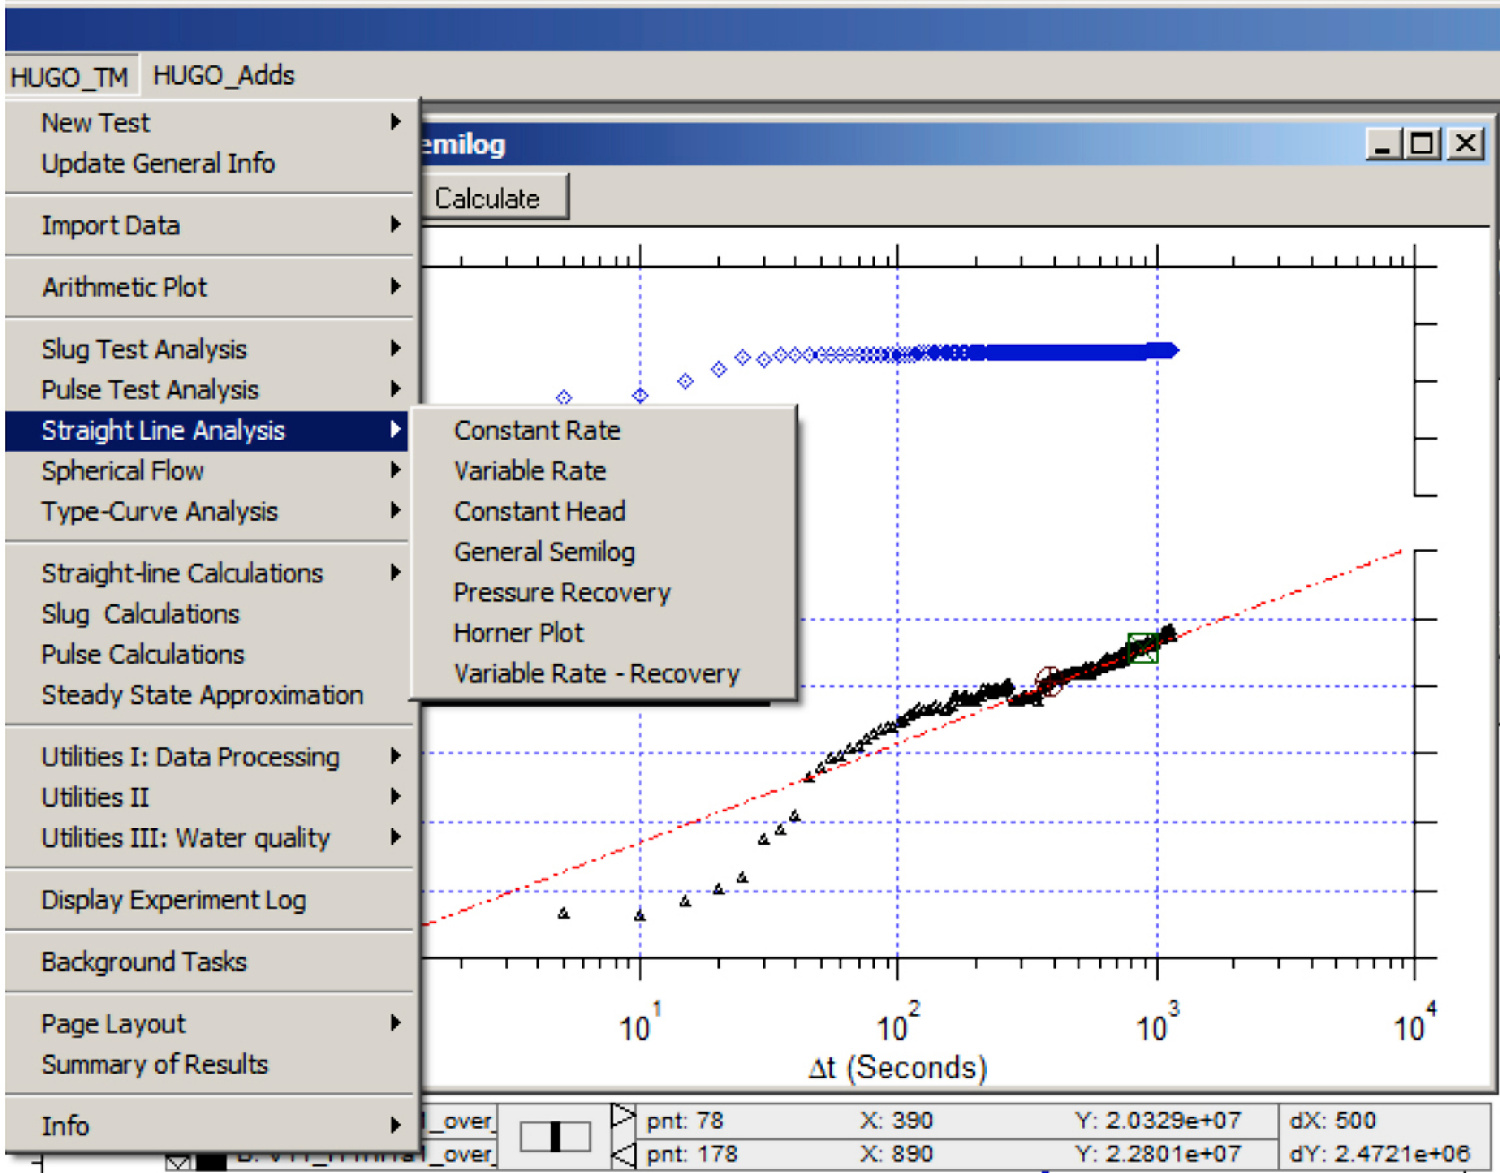
Task: Expand the Arithmetic Plot submenu
Action: tap(209, 287)
